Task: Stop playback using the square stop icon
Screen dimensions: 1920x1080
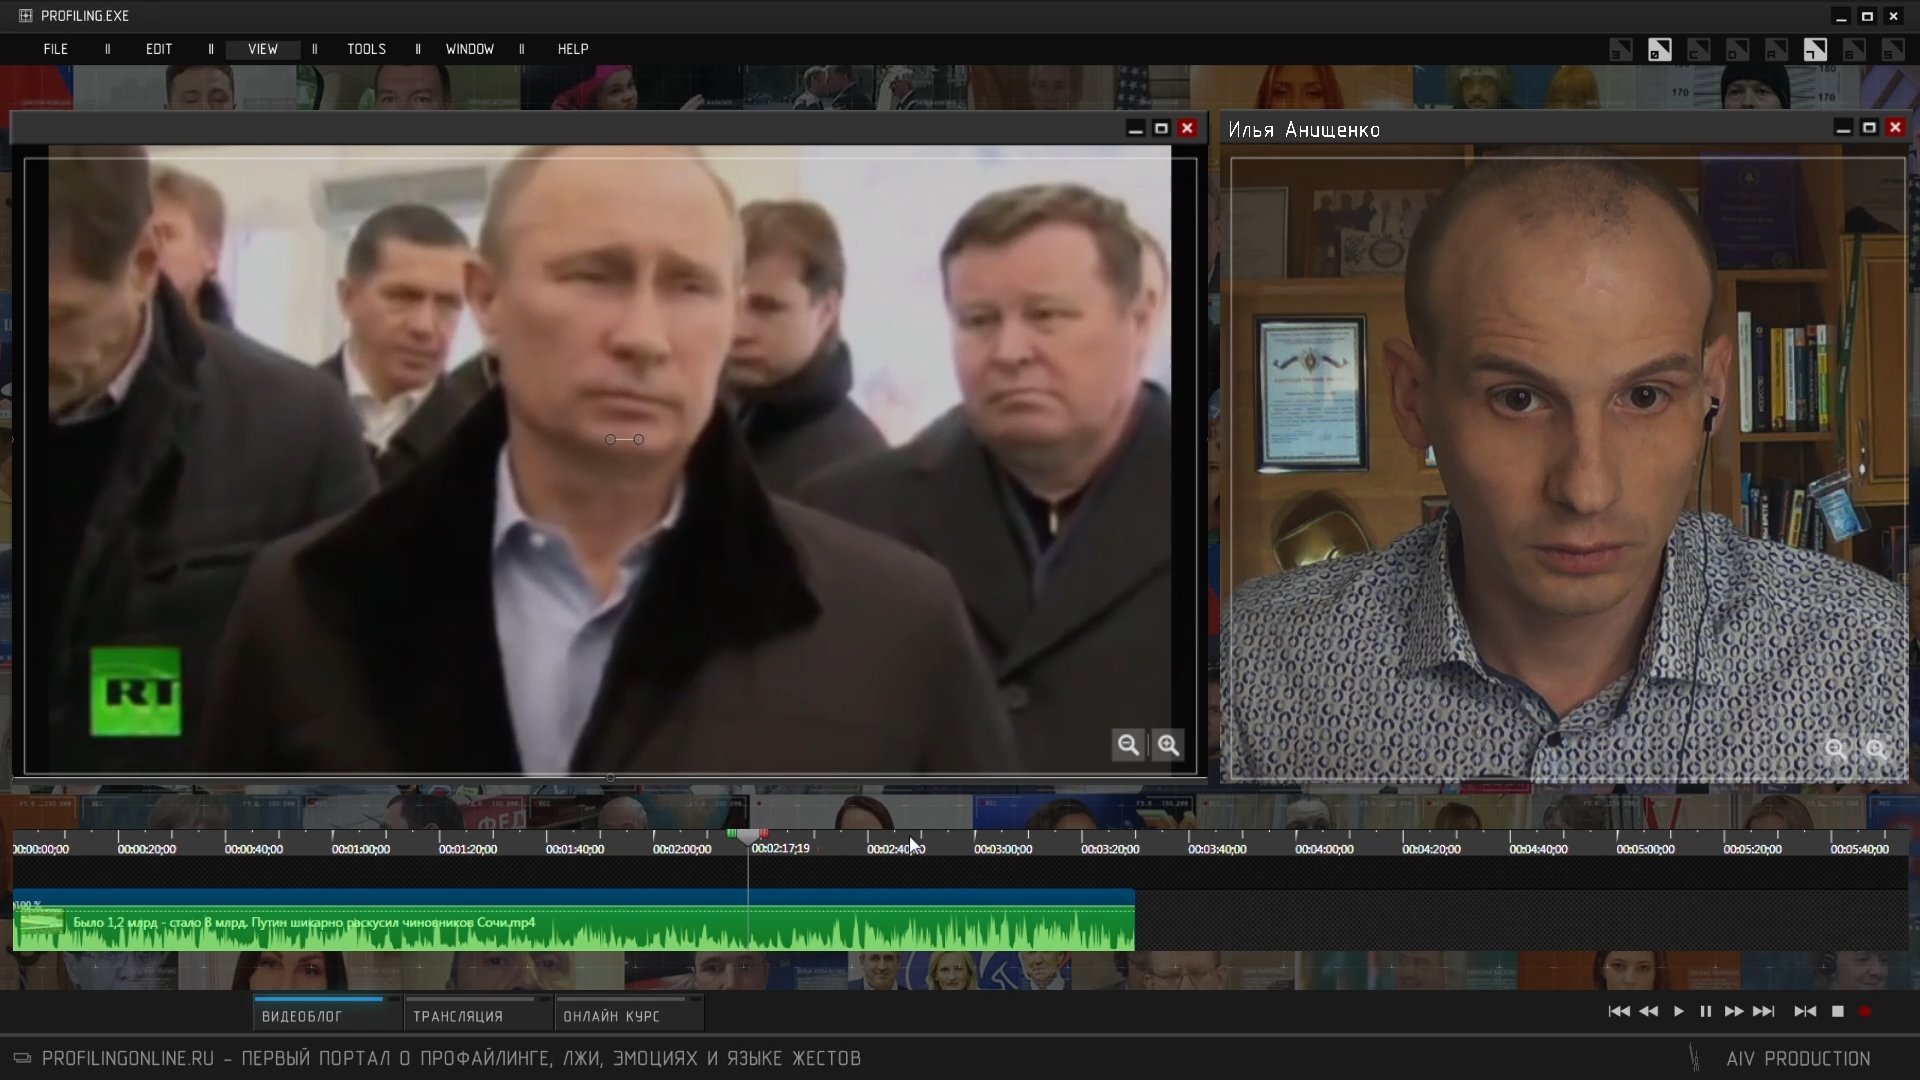Action: click(x=1838, y=1012)
